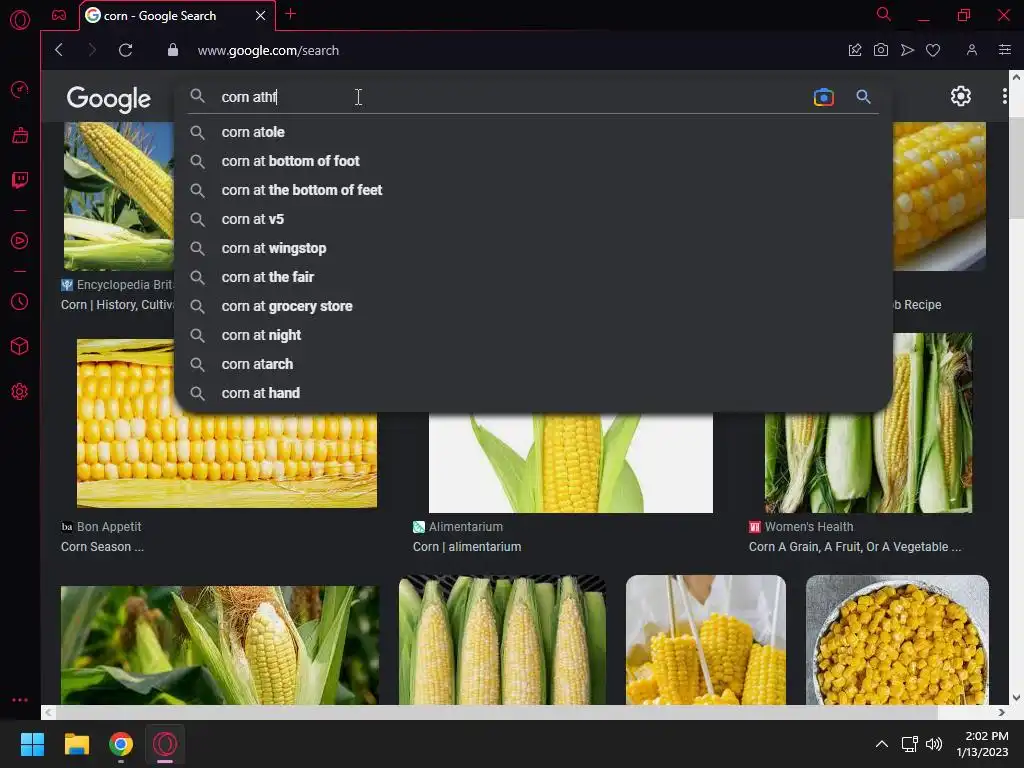Take a snapshot with the camera icon

coord(880,50)
